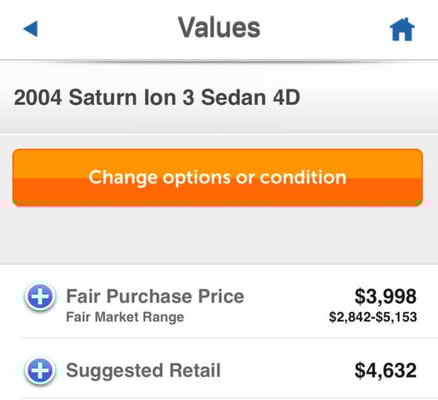This screenshot has height=400, width=438.
Task: Tap the 2004 Saturn Ion 3 Sedan 4D heading
Action: coord(157,98)
